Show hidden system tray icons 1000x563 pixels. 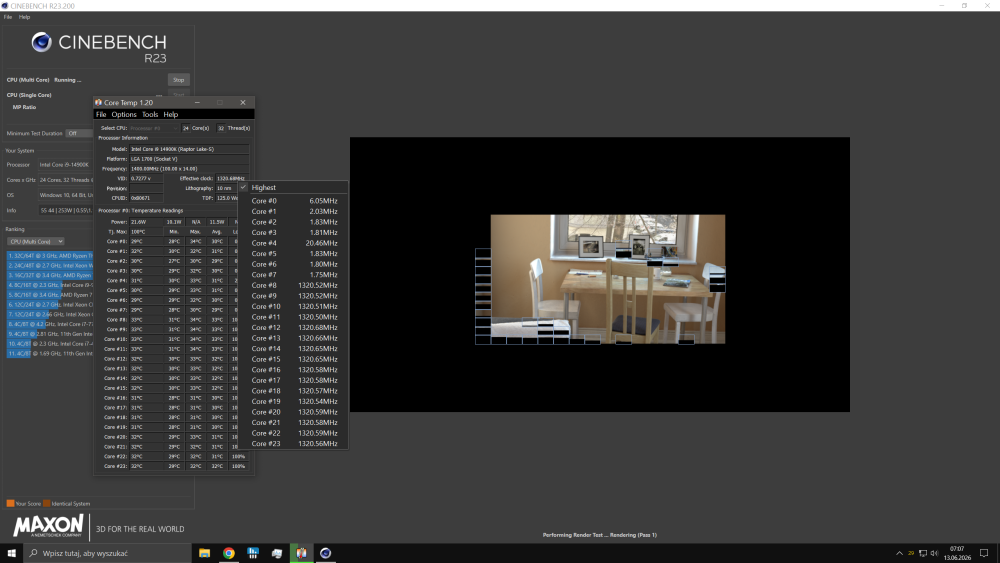point(899,553)
